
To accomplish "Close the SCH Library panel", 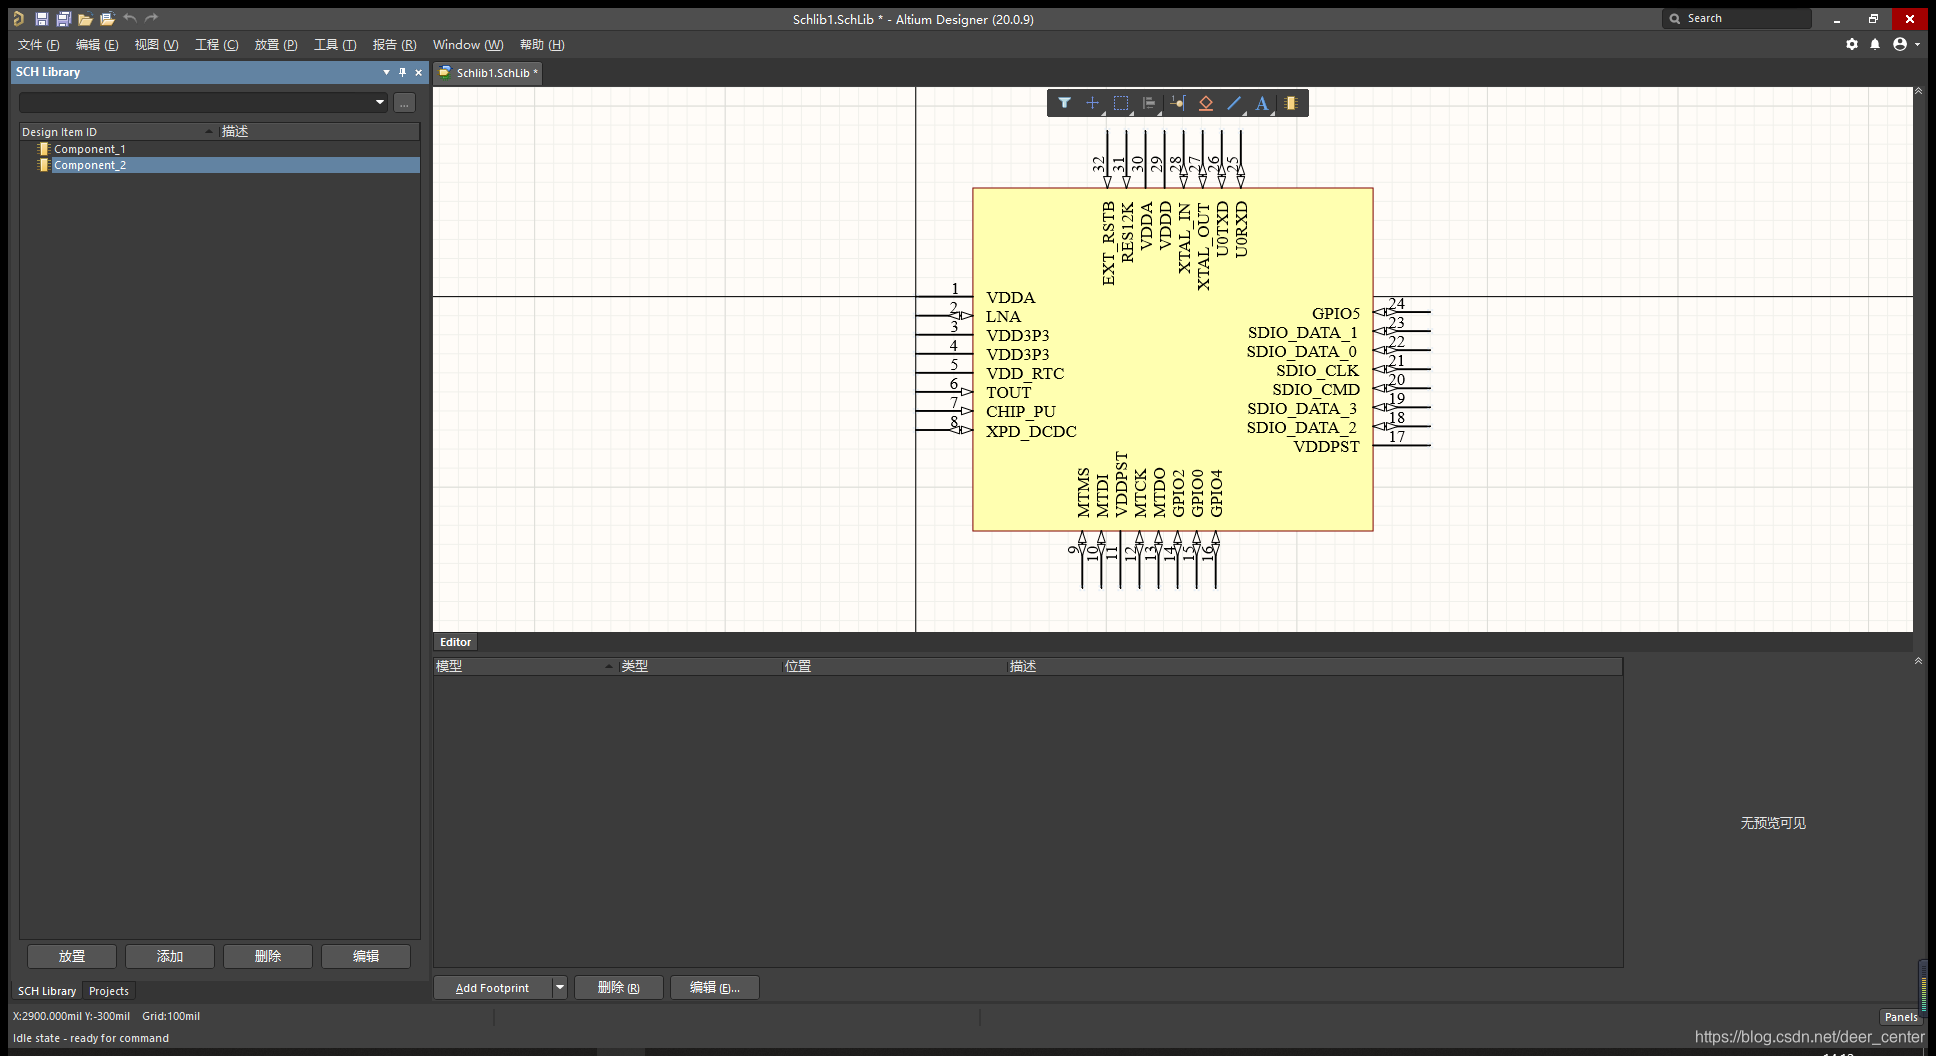I will point(418,72).
